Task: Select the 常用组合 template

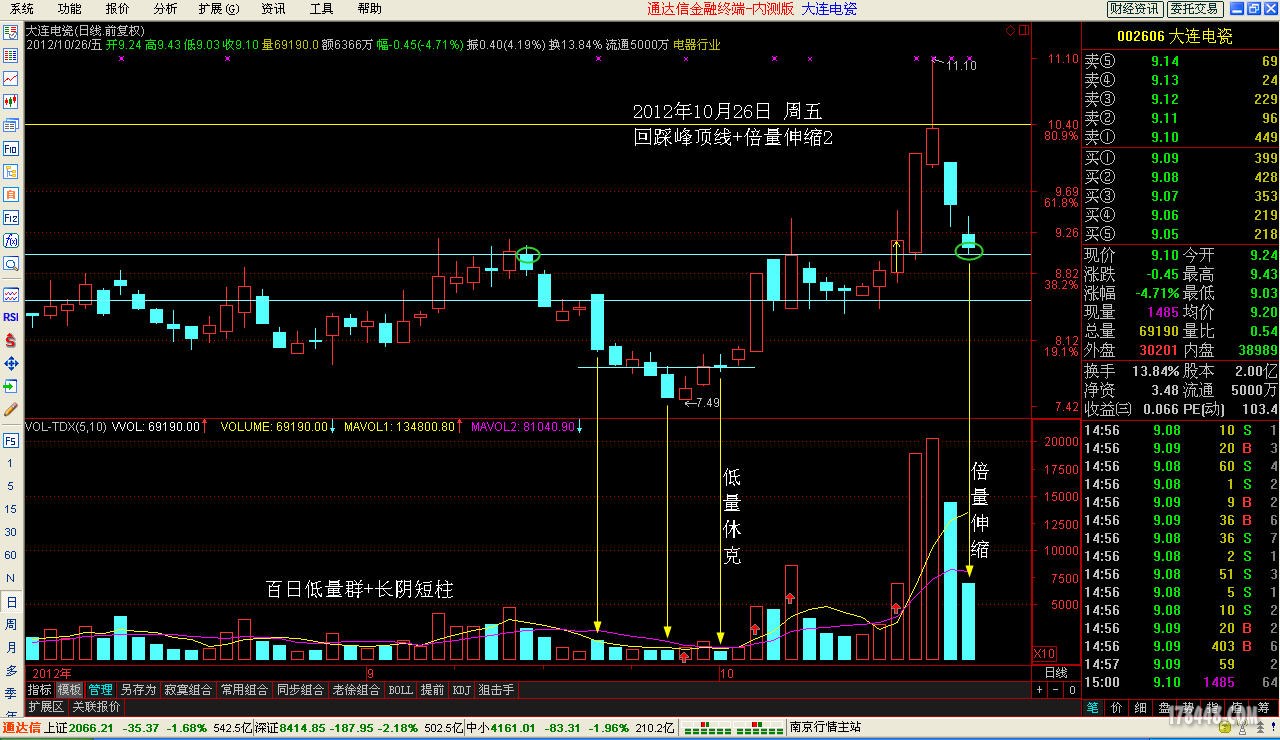Action: [244, 690]
